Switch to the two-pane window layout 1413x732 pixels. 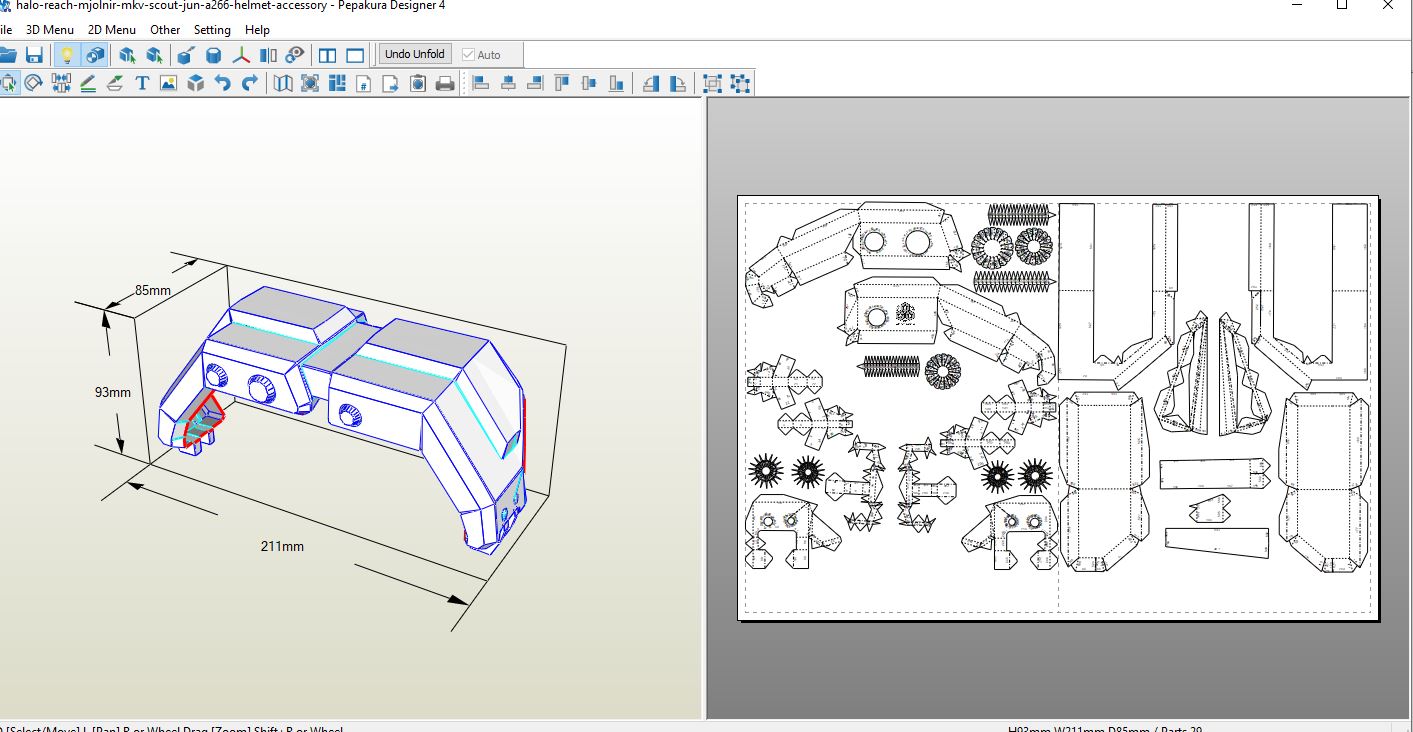[x=327, y=55]
